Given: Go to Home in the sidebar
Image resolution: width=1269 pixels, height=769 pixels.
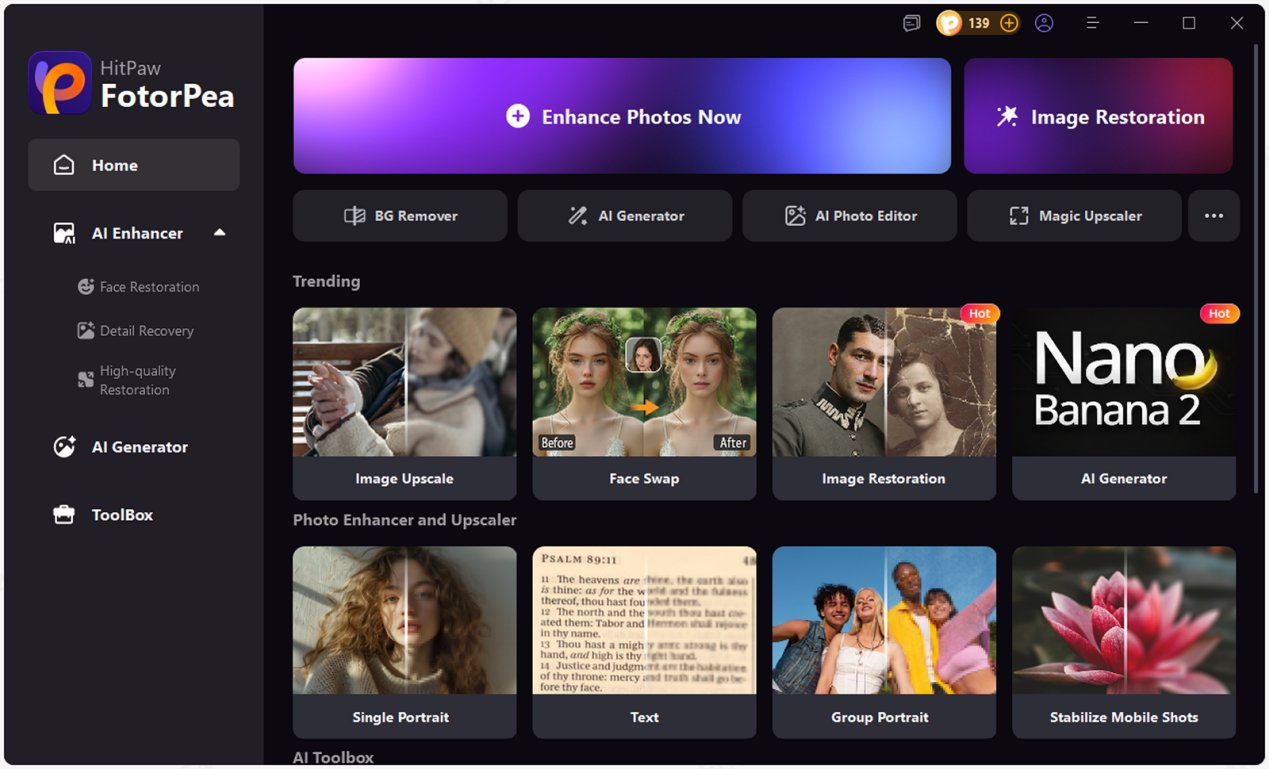Looking at the screenshot, I should 134,165.
